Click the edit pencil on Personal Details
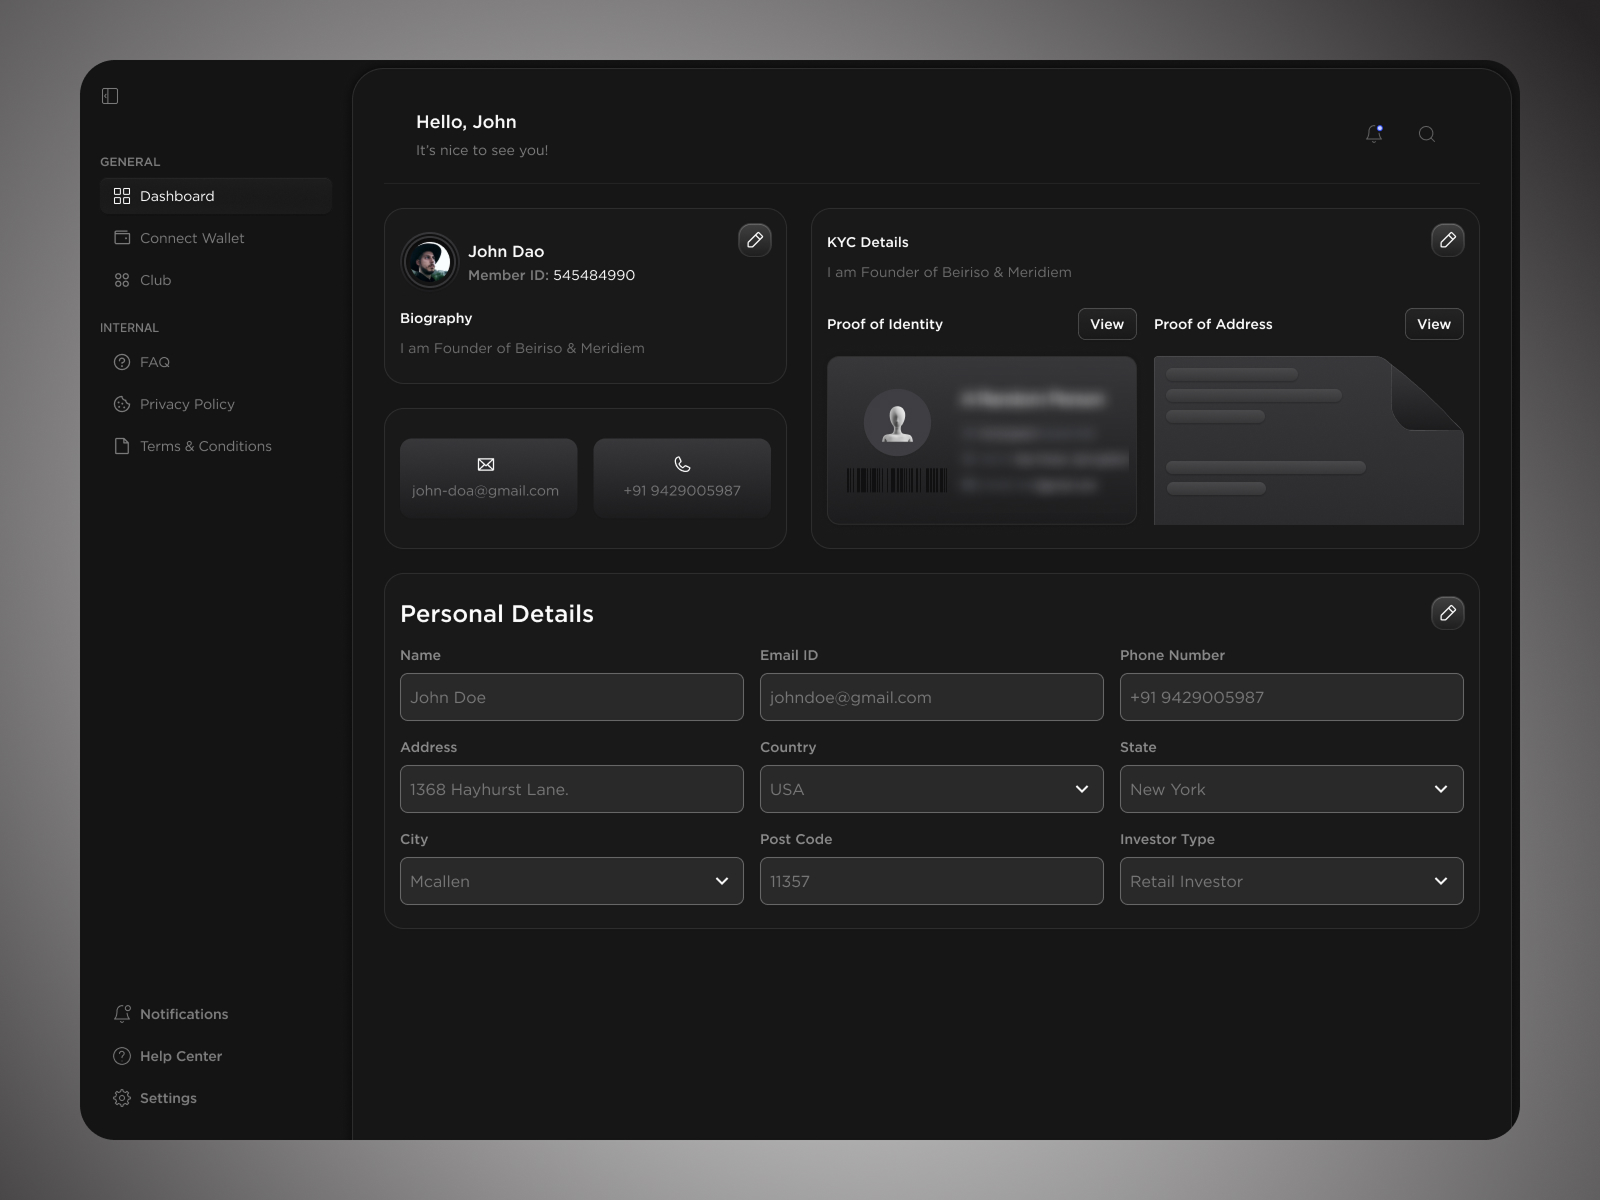Image resolution: width=1600 pixels, height=1200 pixels. 1447,612
